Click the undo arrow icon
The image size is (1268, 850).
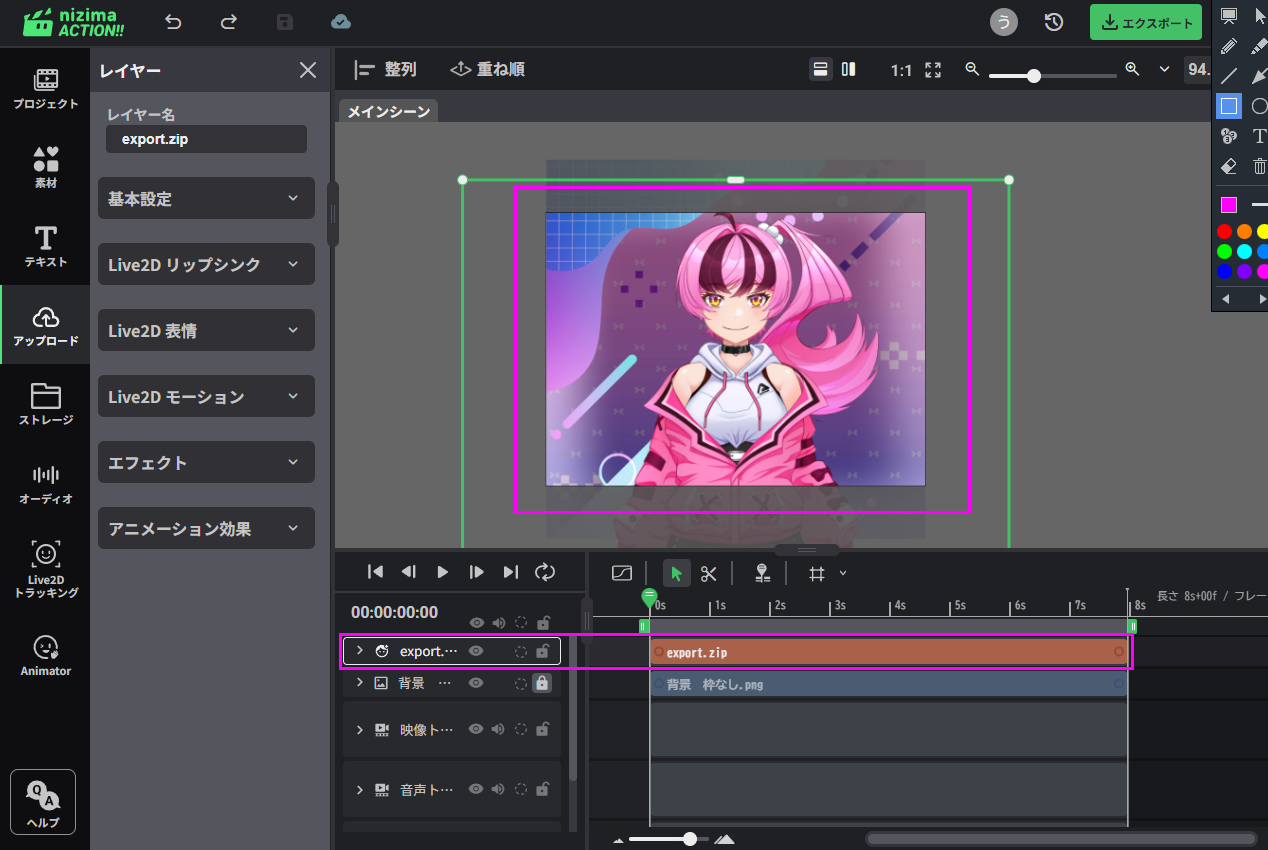(x=174, y=22)
